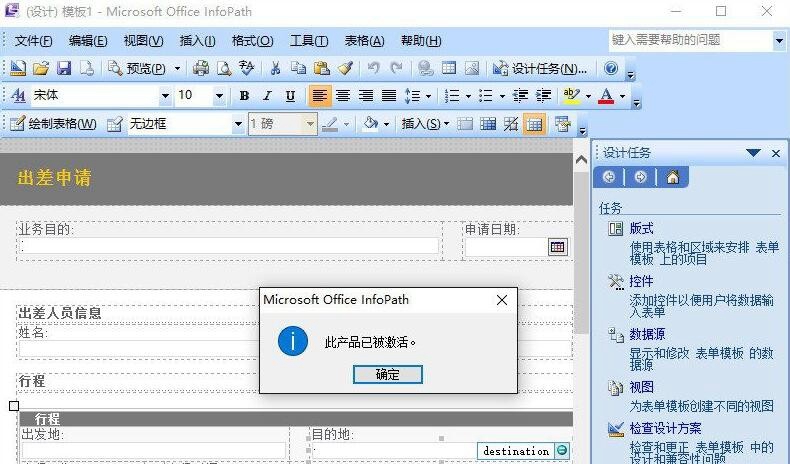Expand the numbering list dropdown arrow

(468, 96)
